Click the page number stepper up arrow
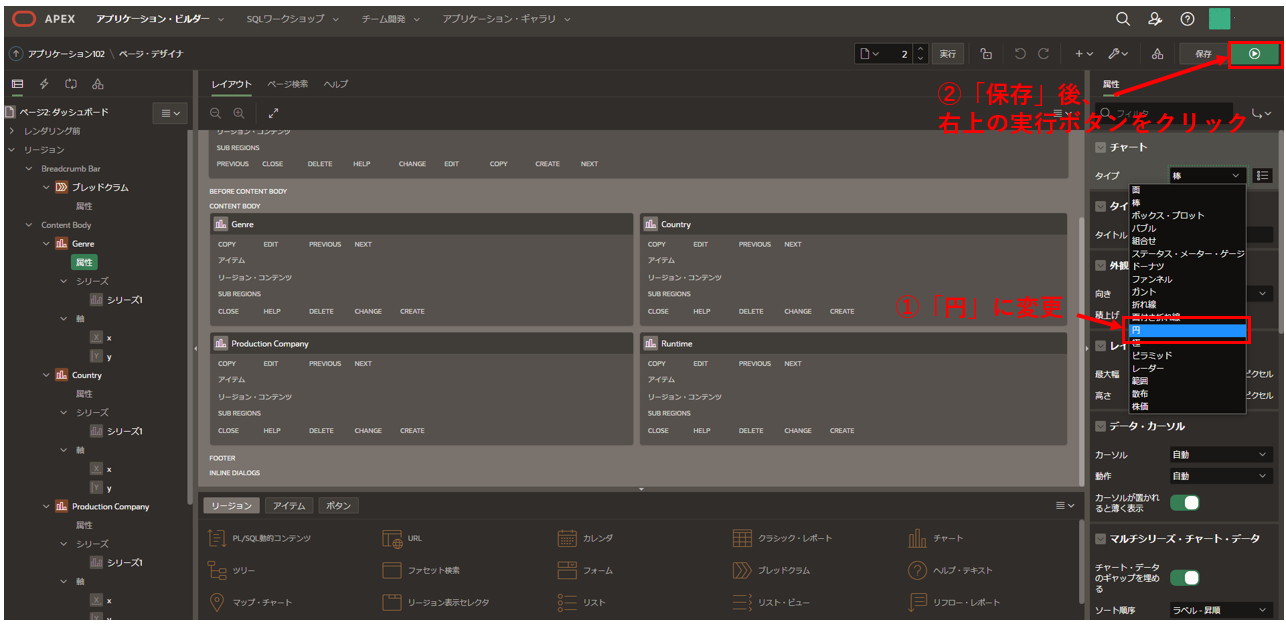The image size is (1286, 624). [x=920, y=48]
